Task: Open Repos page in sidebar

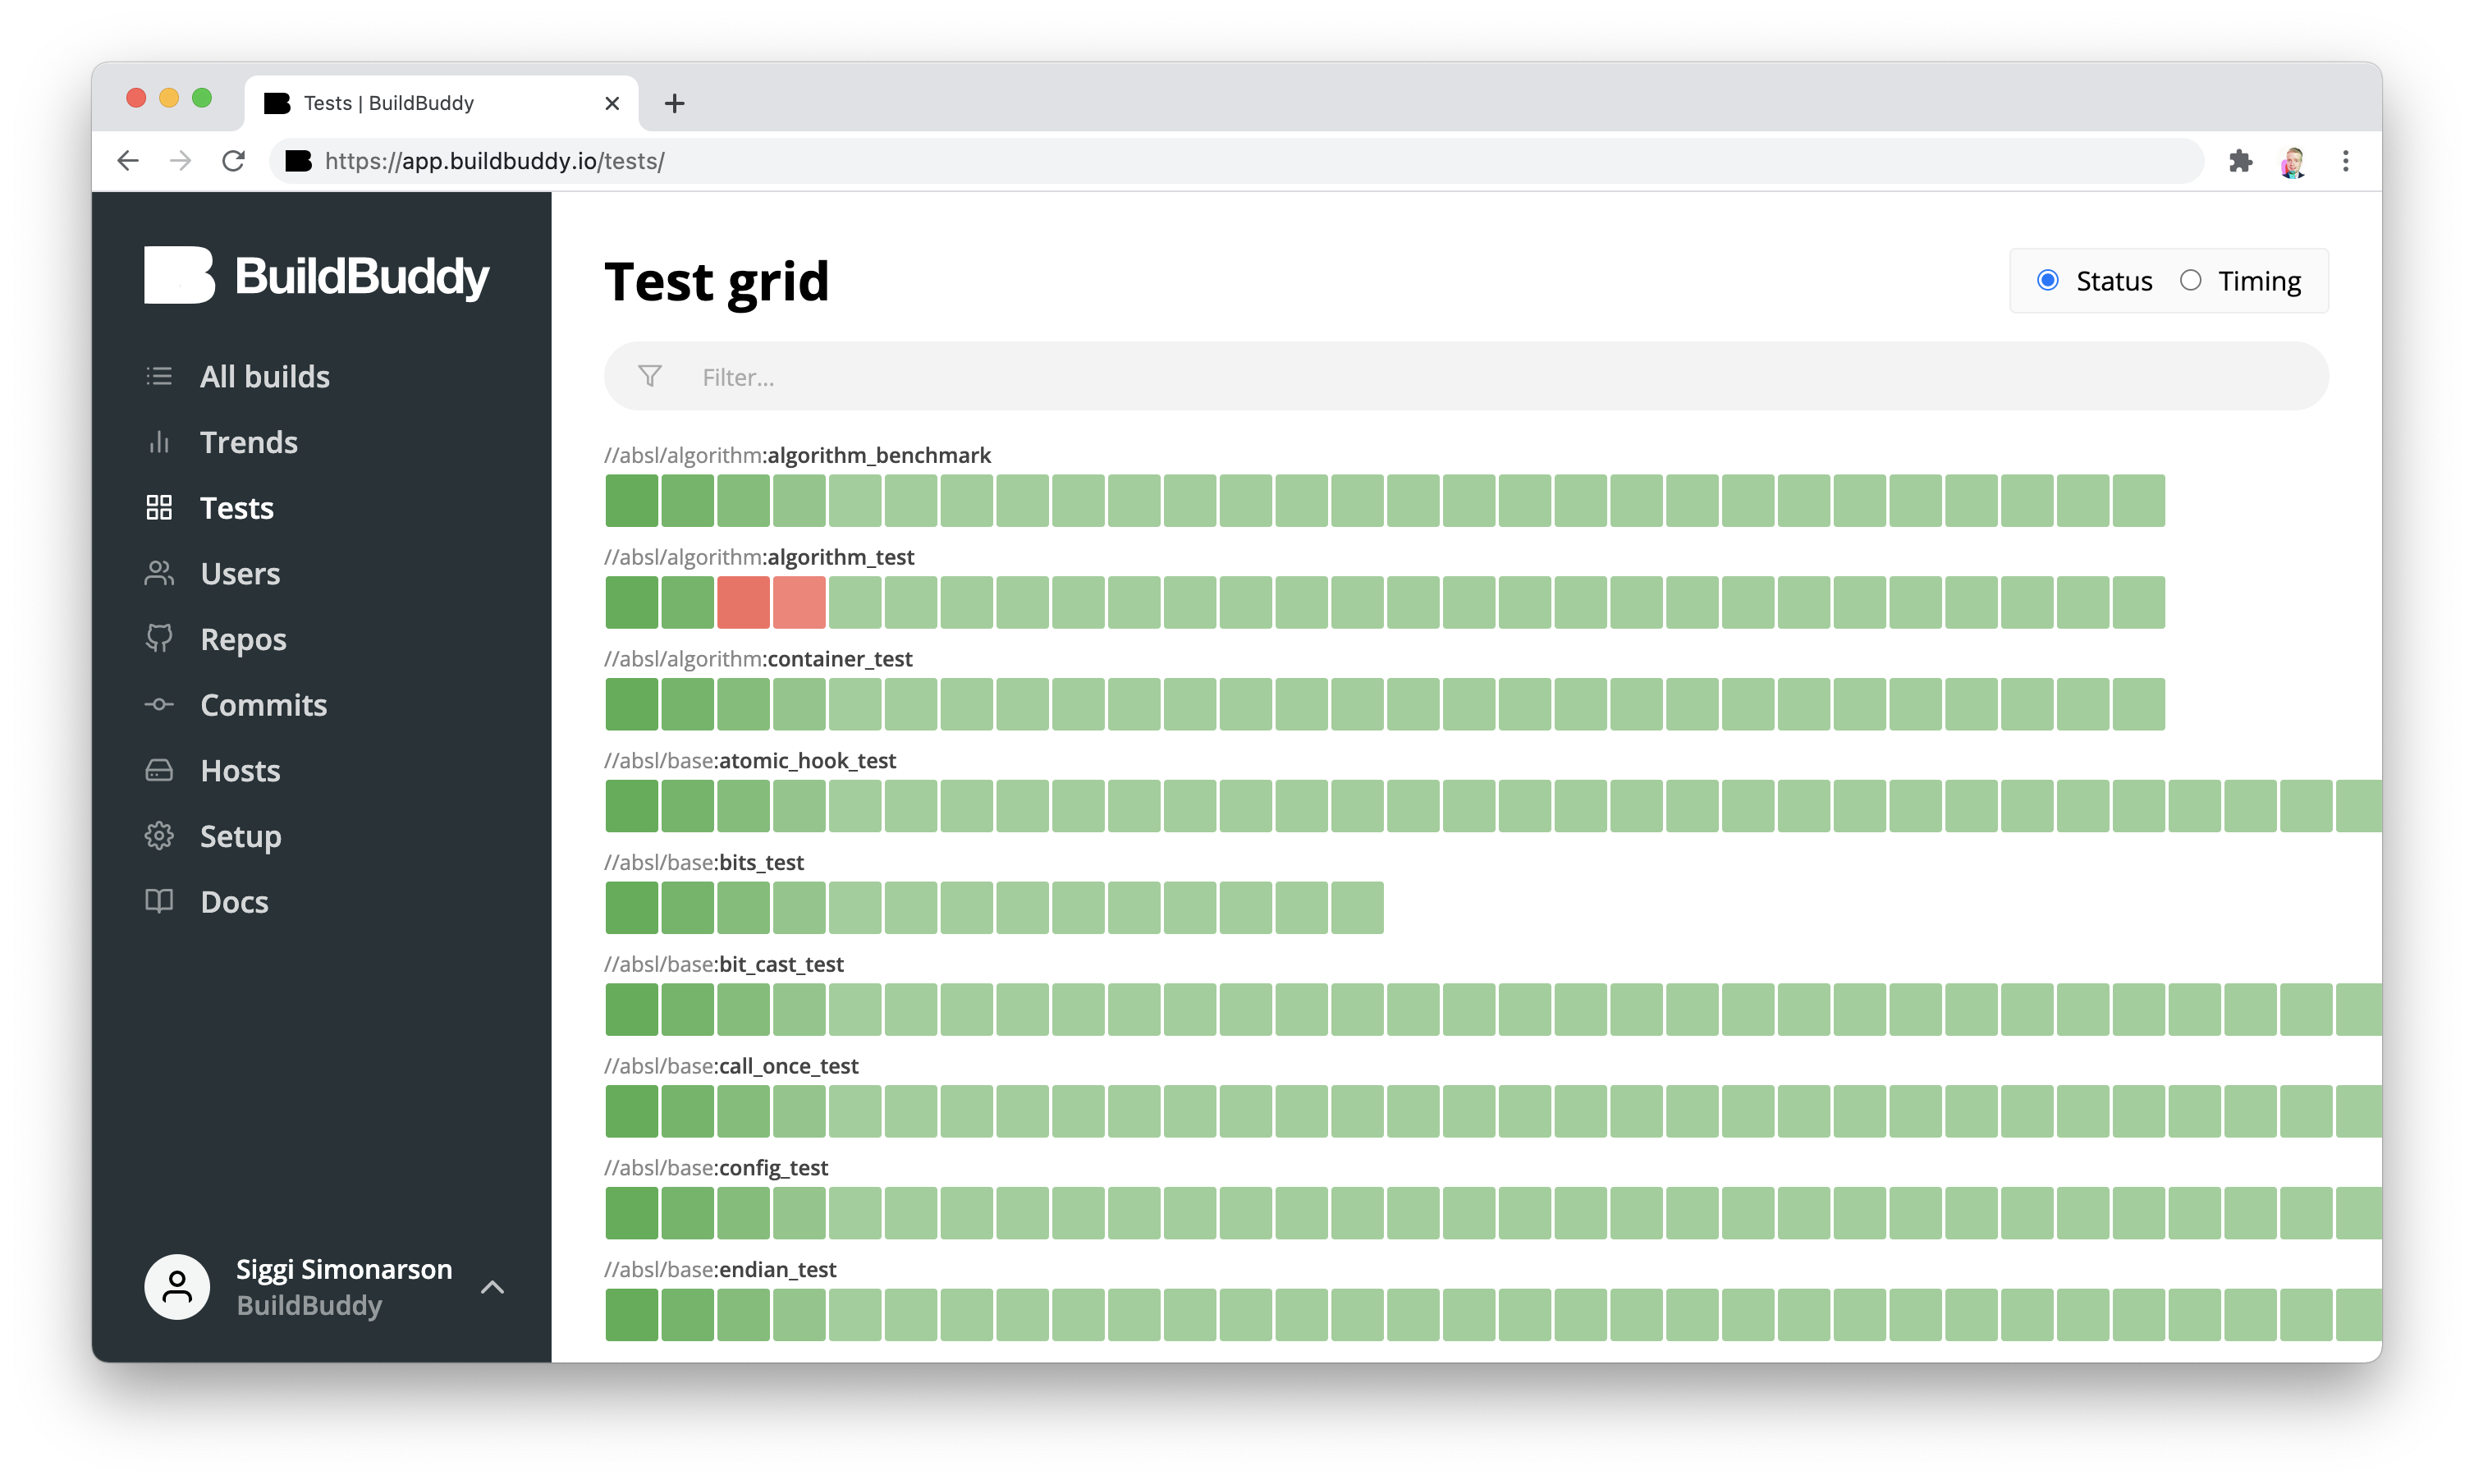Action: click(x=243, y=639)
